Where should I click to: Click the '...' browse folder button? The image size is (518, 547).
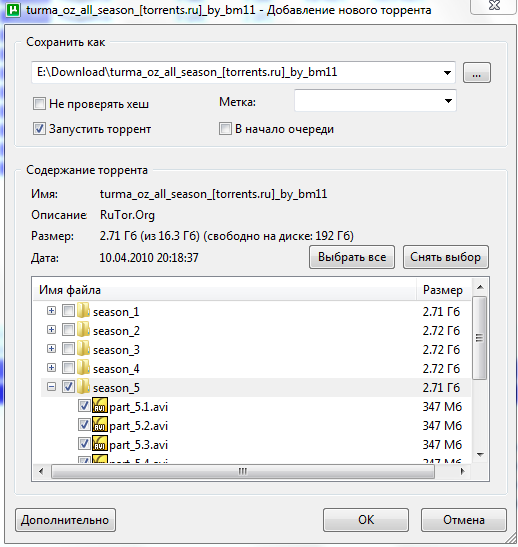pos(476,73)
